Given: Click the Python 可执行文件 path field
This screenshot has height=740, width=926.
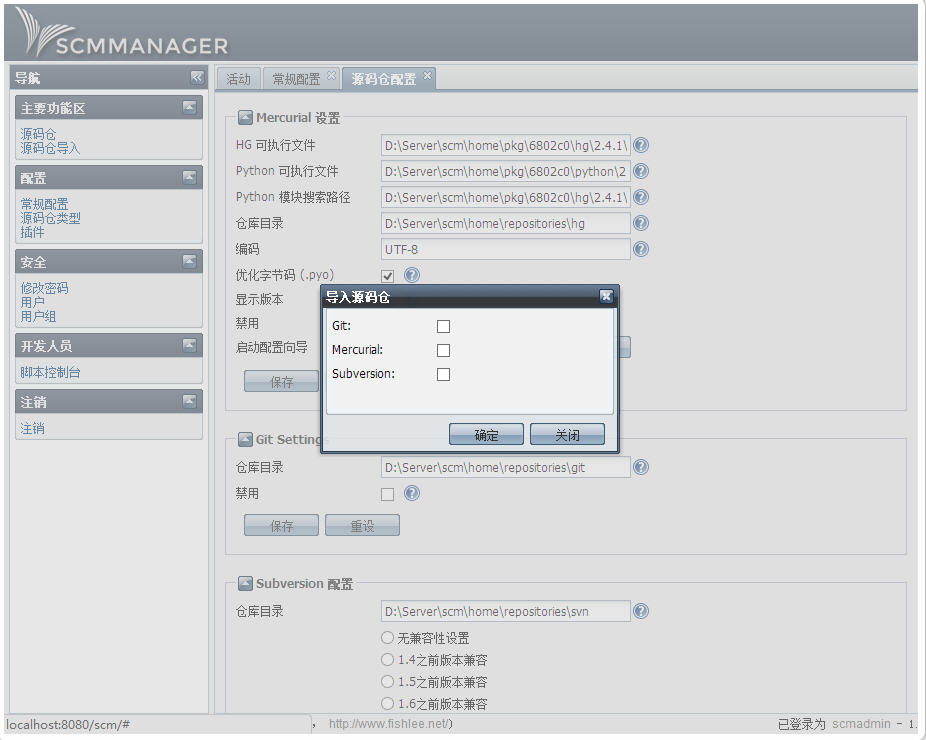Looking at the screenshot, I should pyautogui.click(x=506, y=171).
